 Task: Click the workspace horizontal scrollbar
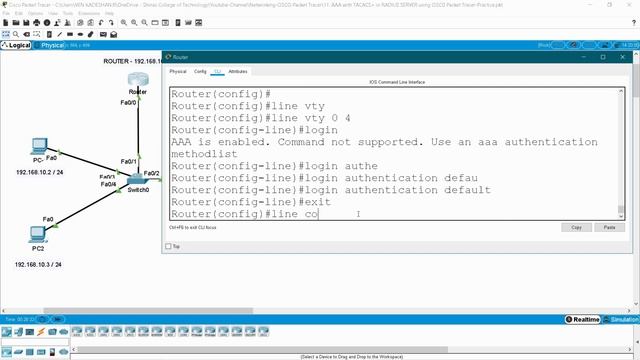[x=148, y=311]
